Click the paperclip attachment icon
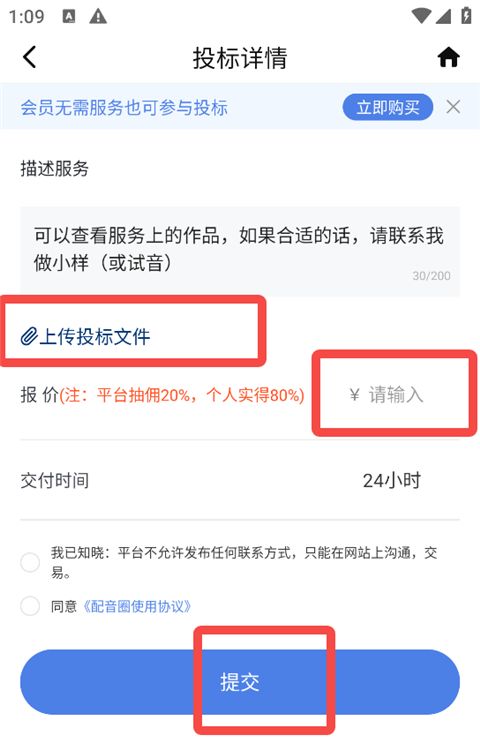Screen dimensions: 480x750 coord(29,336)
